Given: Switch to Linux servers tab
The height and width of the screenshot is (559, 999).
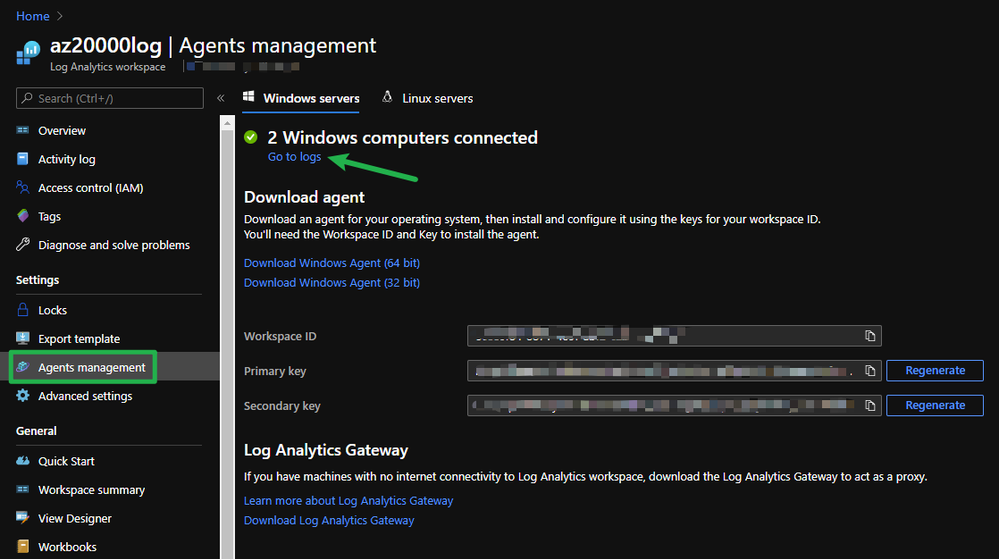Looking at the screenshot, I should (428, 98).
